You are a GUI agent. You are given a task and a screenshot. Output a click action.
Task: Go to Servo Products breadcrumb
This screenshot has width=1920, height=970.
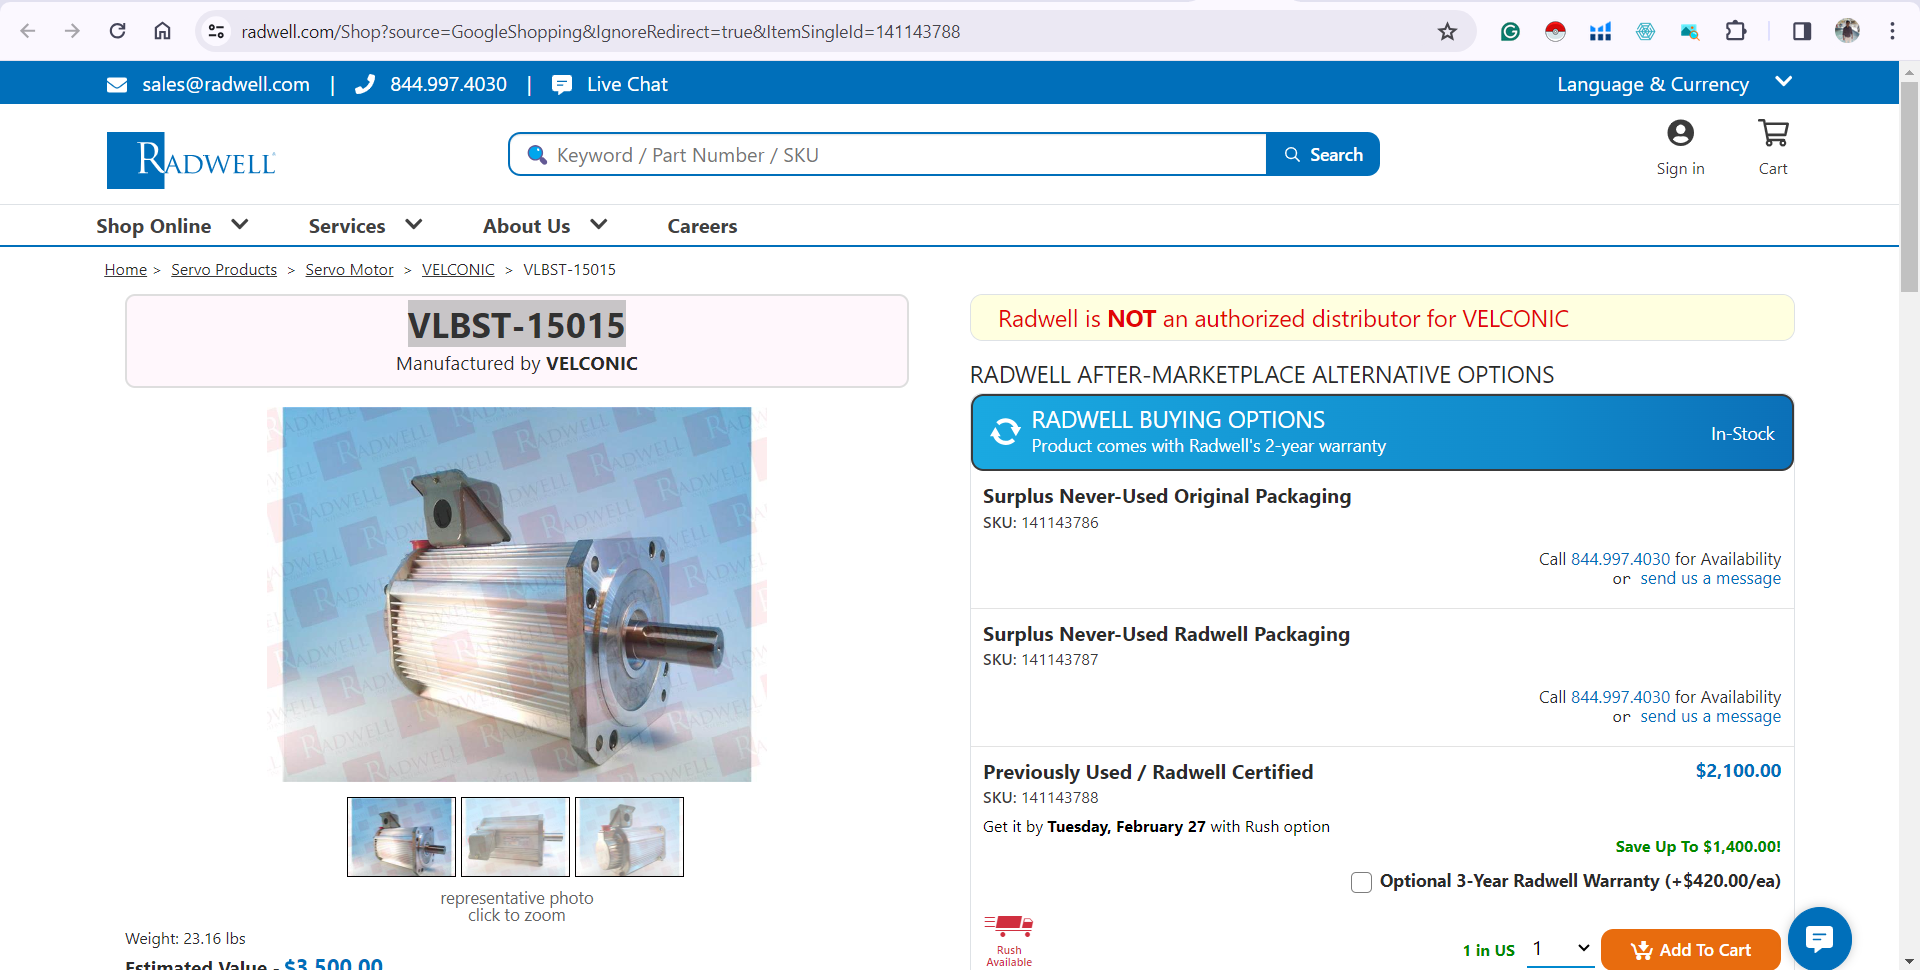pyautogui.click(x=224, y=270)
